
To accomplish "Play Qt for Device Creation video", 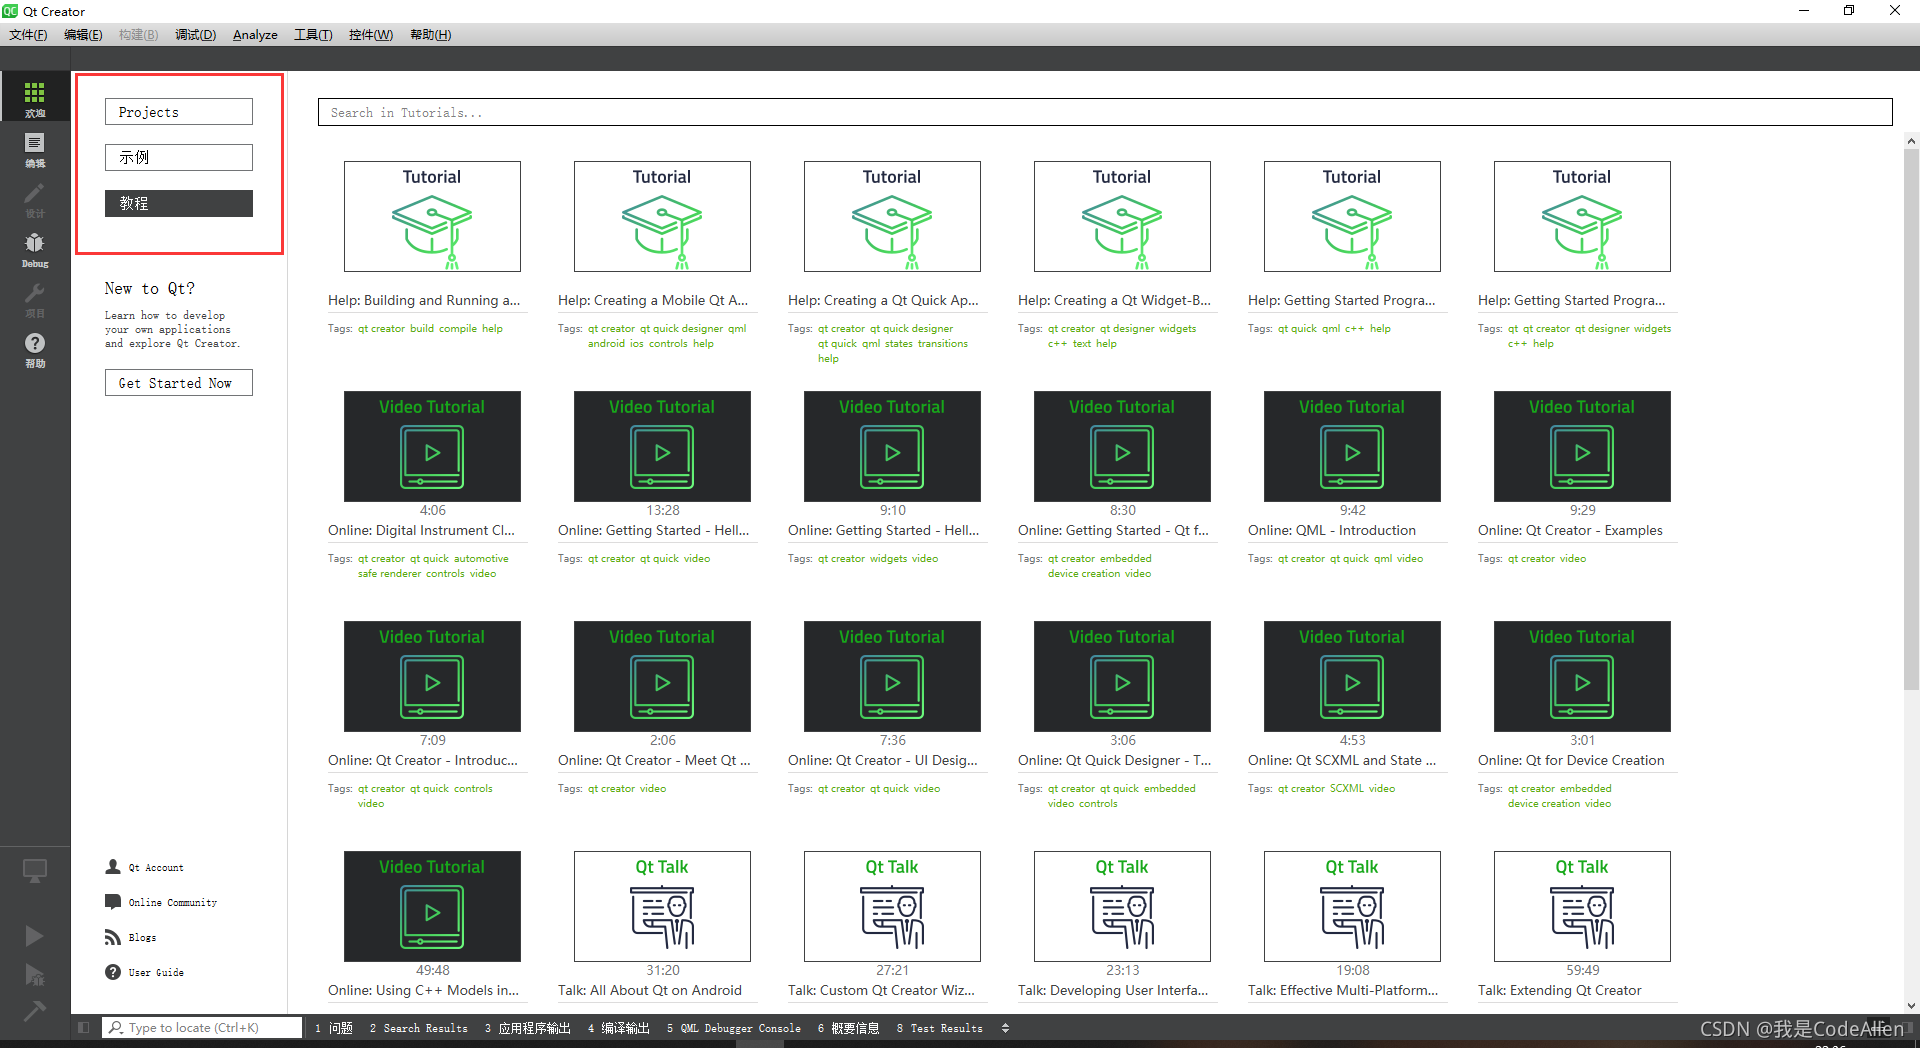I will 1582,676.
